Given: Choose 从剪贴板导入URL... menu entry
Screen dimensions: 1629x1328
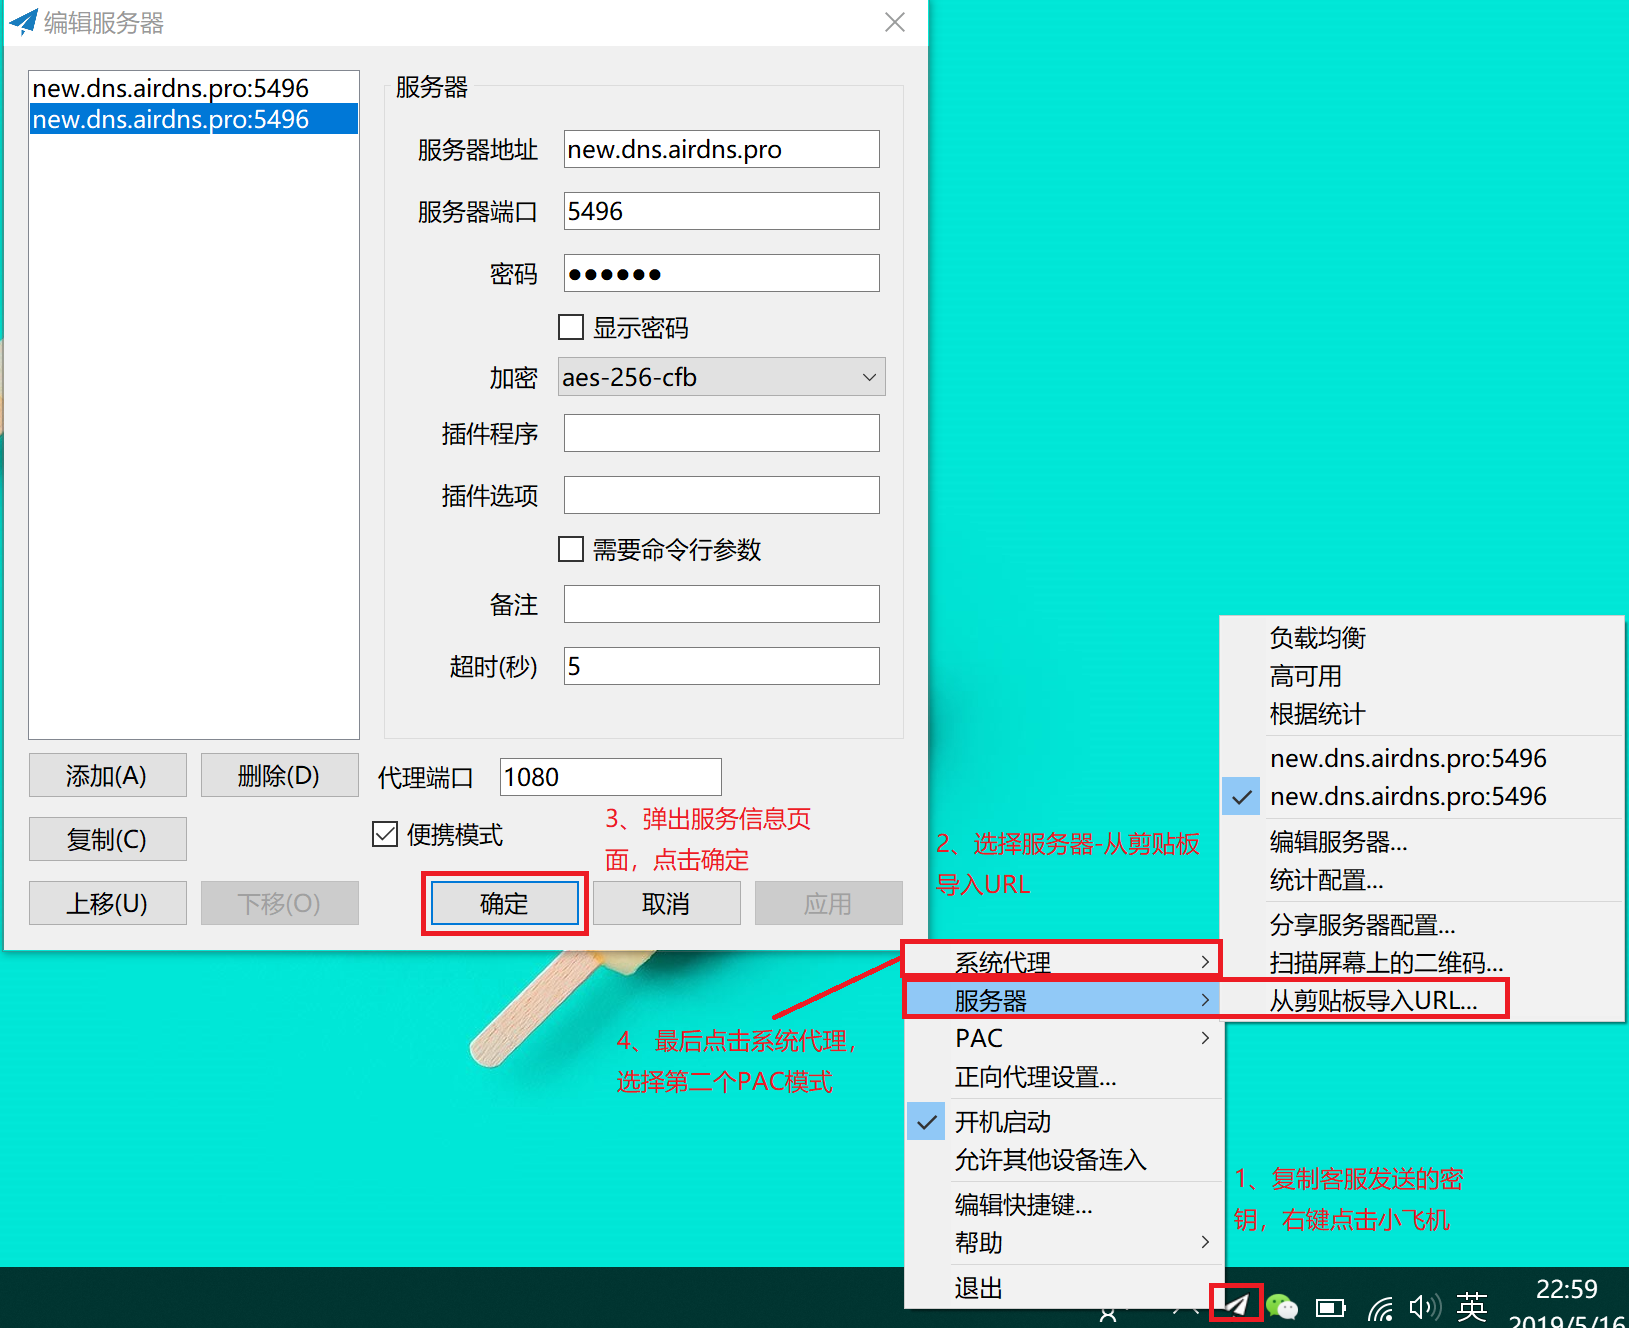Looking at the screenshot, I should pyautogui.click(x=1372, y=1000).
